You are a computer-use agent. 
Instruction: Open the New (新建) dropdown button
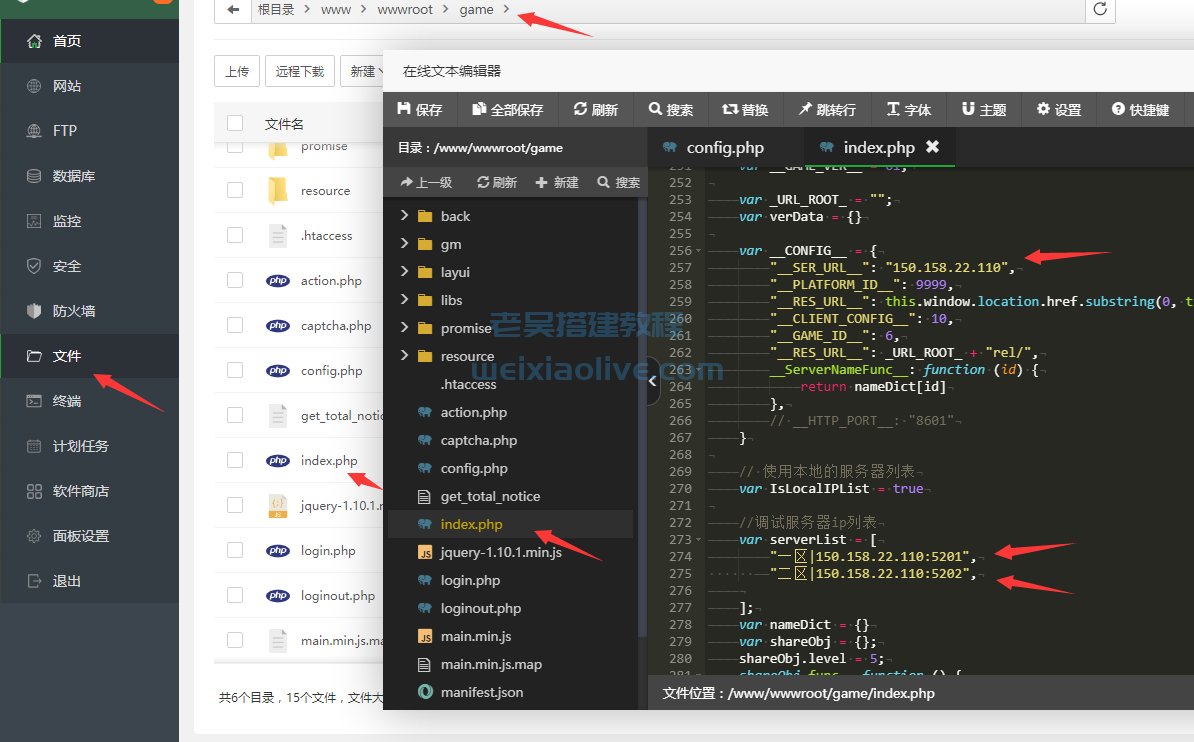365,72
